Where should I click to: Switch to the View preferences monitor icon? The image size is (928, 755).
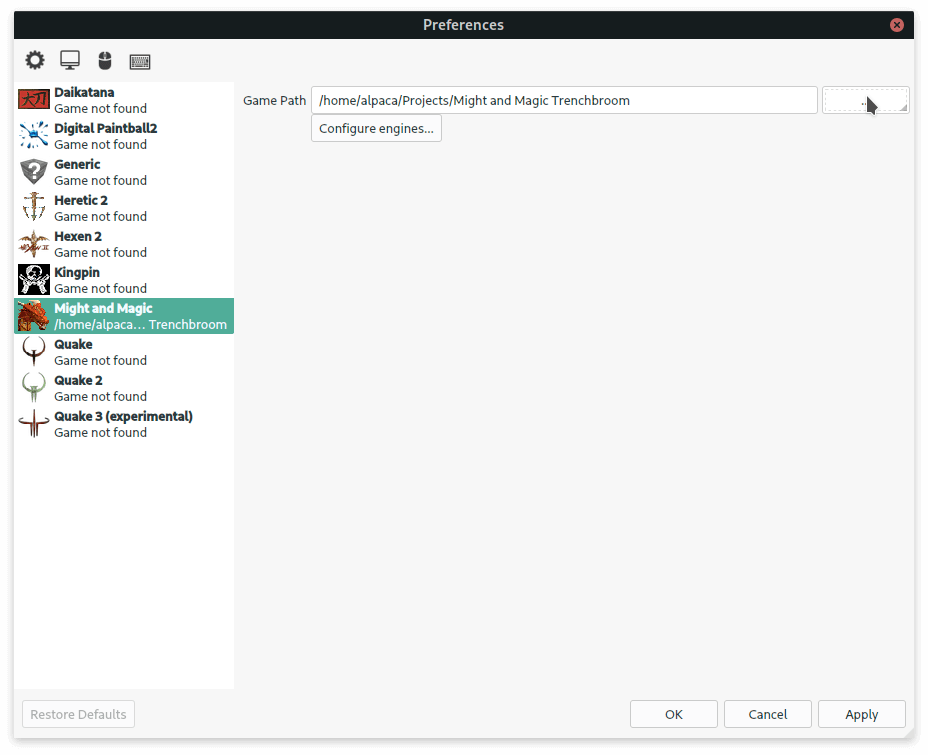(70, 61)
